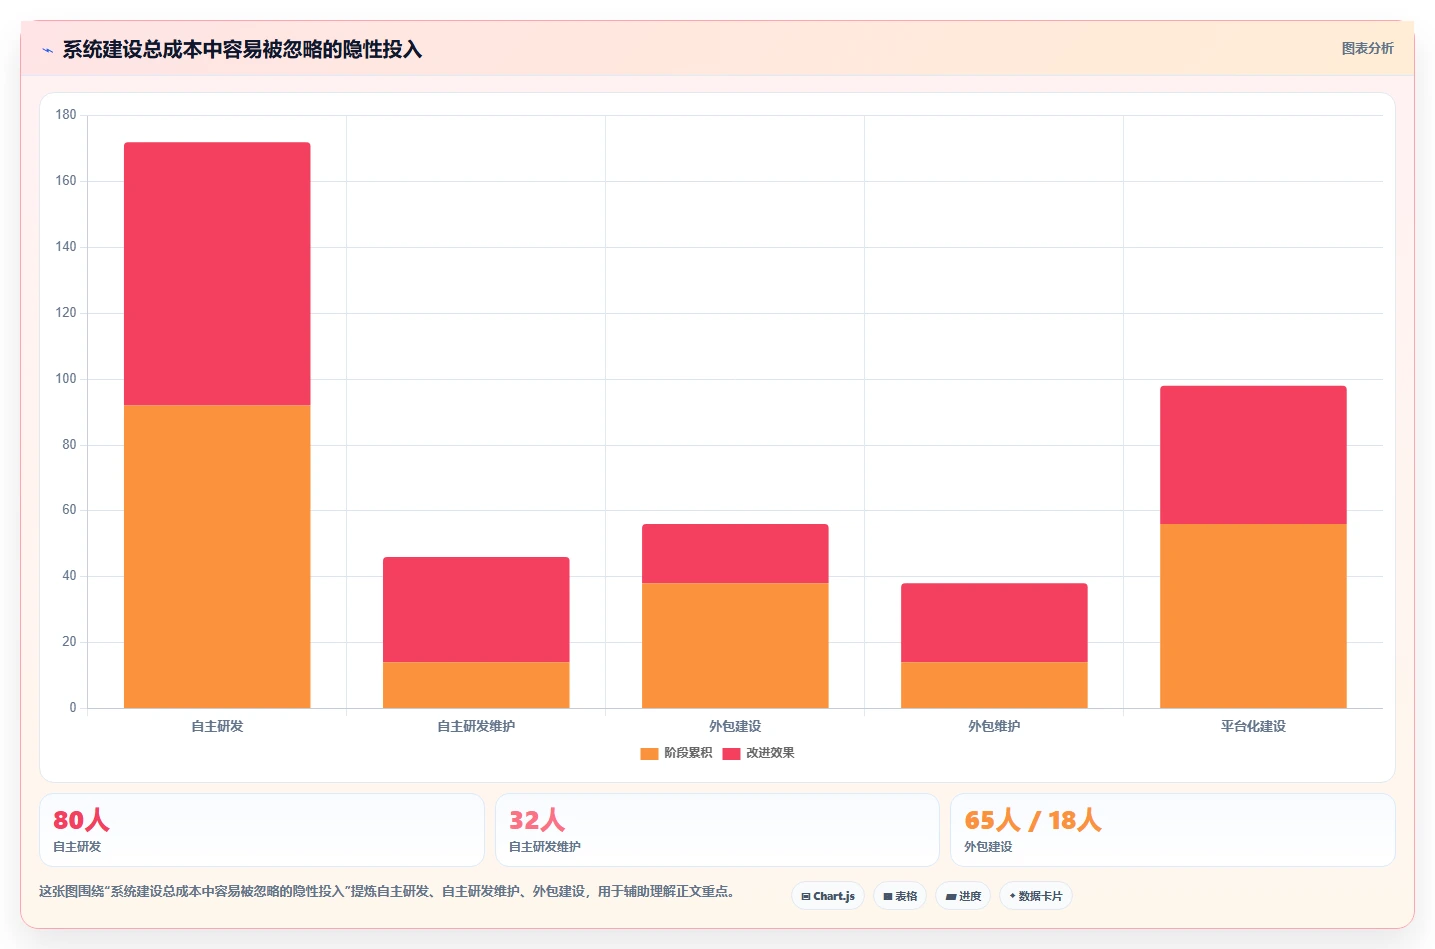The width and height of the screenshot is (1435, 949).
Task: Click the red 改进效果 bar segment for 自主研发
Action: pos(217,274)
